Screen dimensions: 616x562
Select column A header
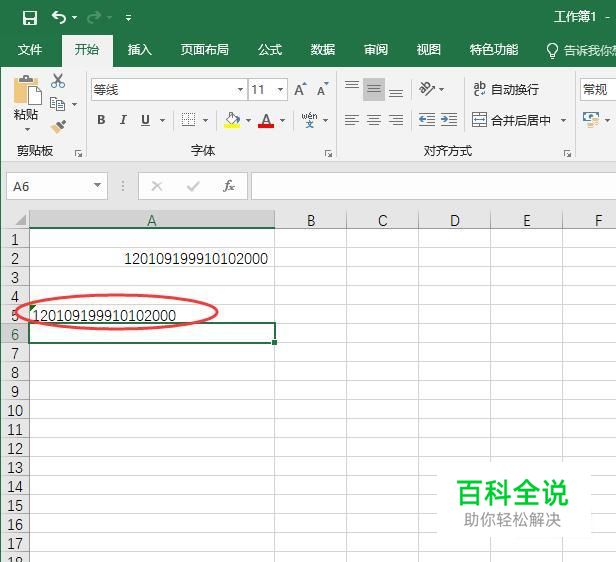coord(152,220)
